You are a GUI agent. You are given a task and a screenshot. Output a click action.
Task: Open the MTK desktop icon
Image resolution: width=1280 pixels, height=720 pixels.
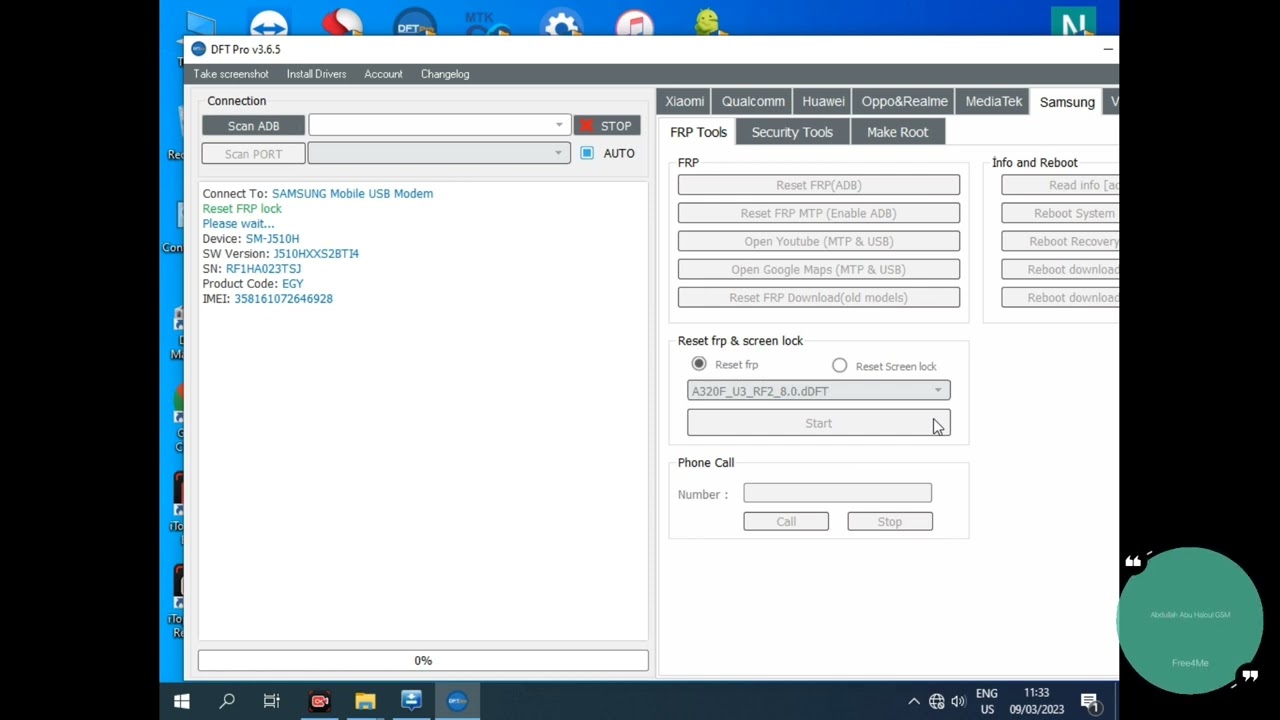[x=488, y=22]
